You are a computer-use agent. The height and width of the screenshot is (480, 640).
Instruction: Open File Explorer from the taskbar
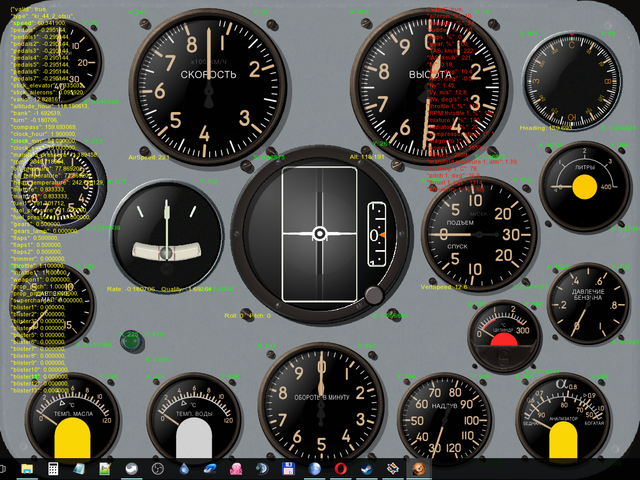pyautogui.click(x=27, y=468)
